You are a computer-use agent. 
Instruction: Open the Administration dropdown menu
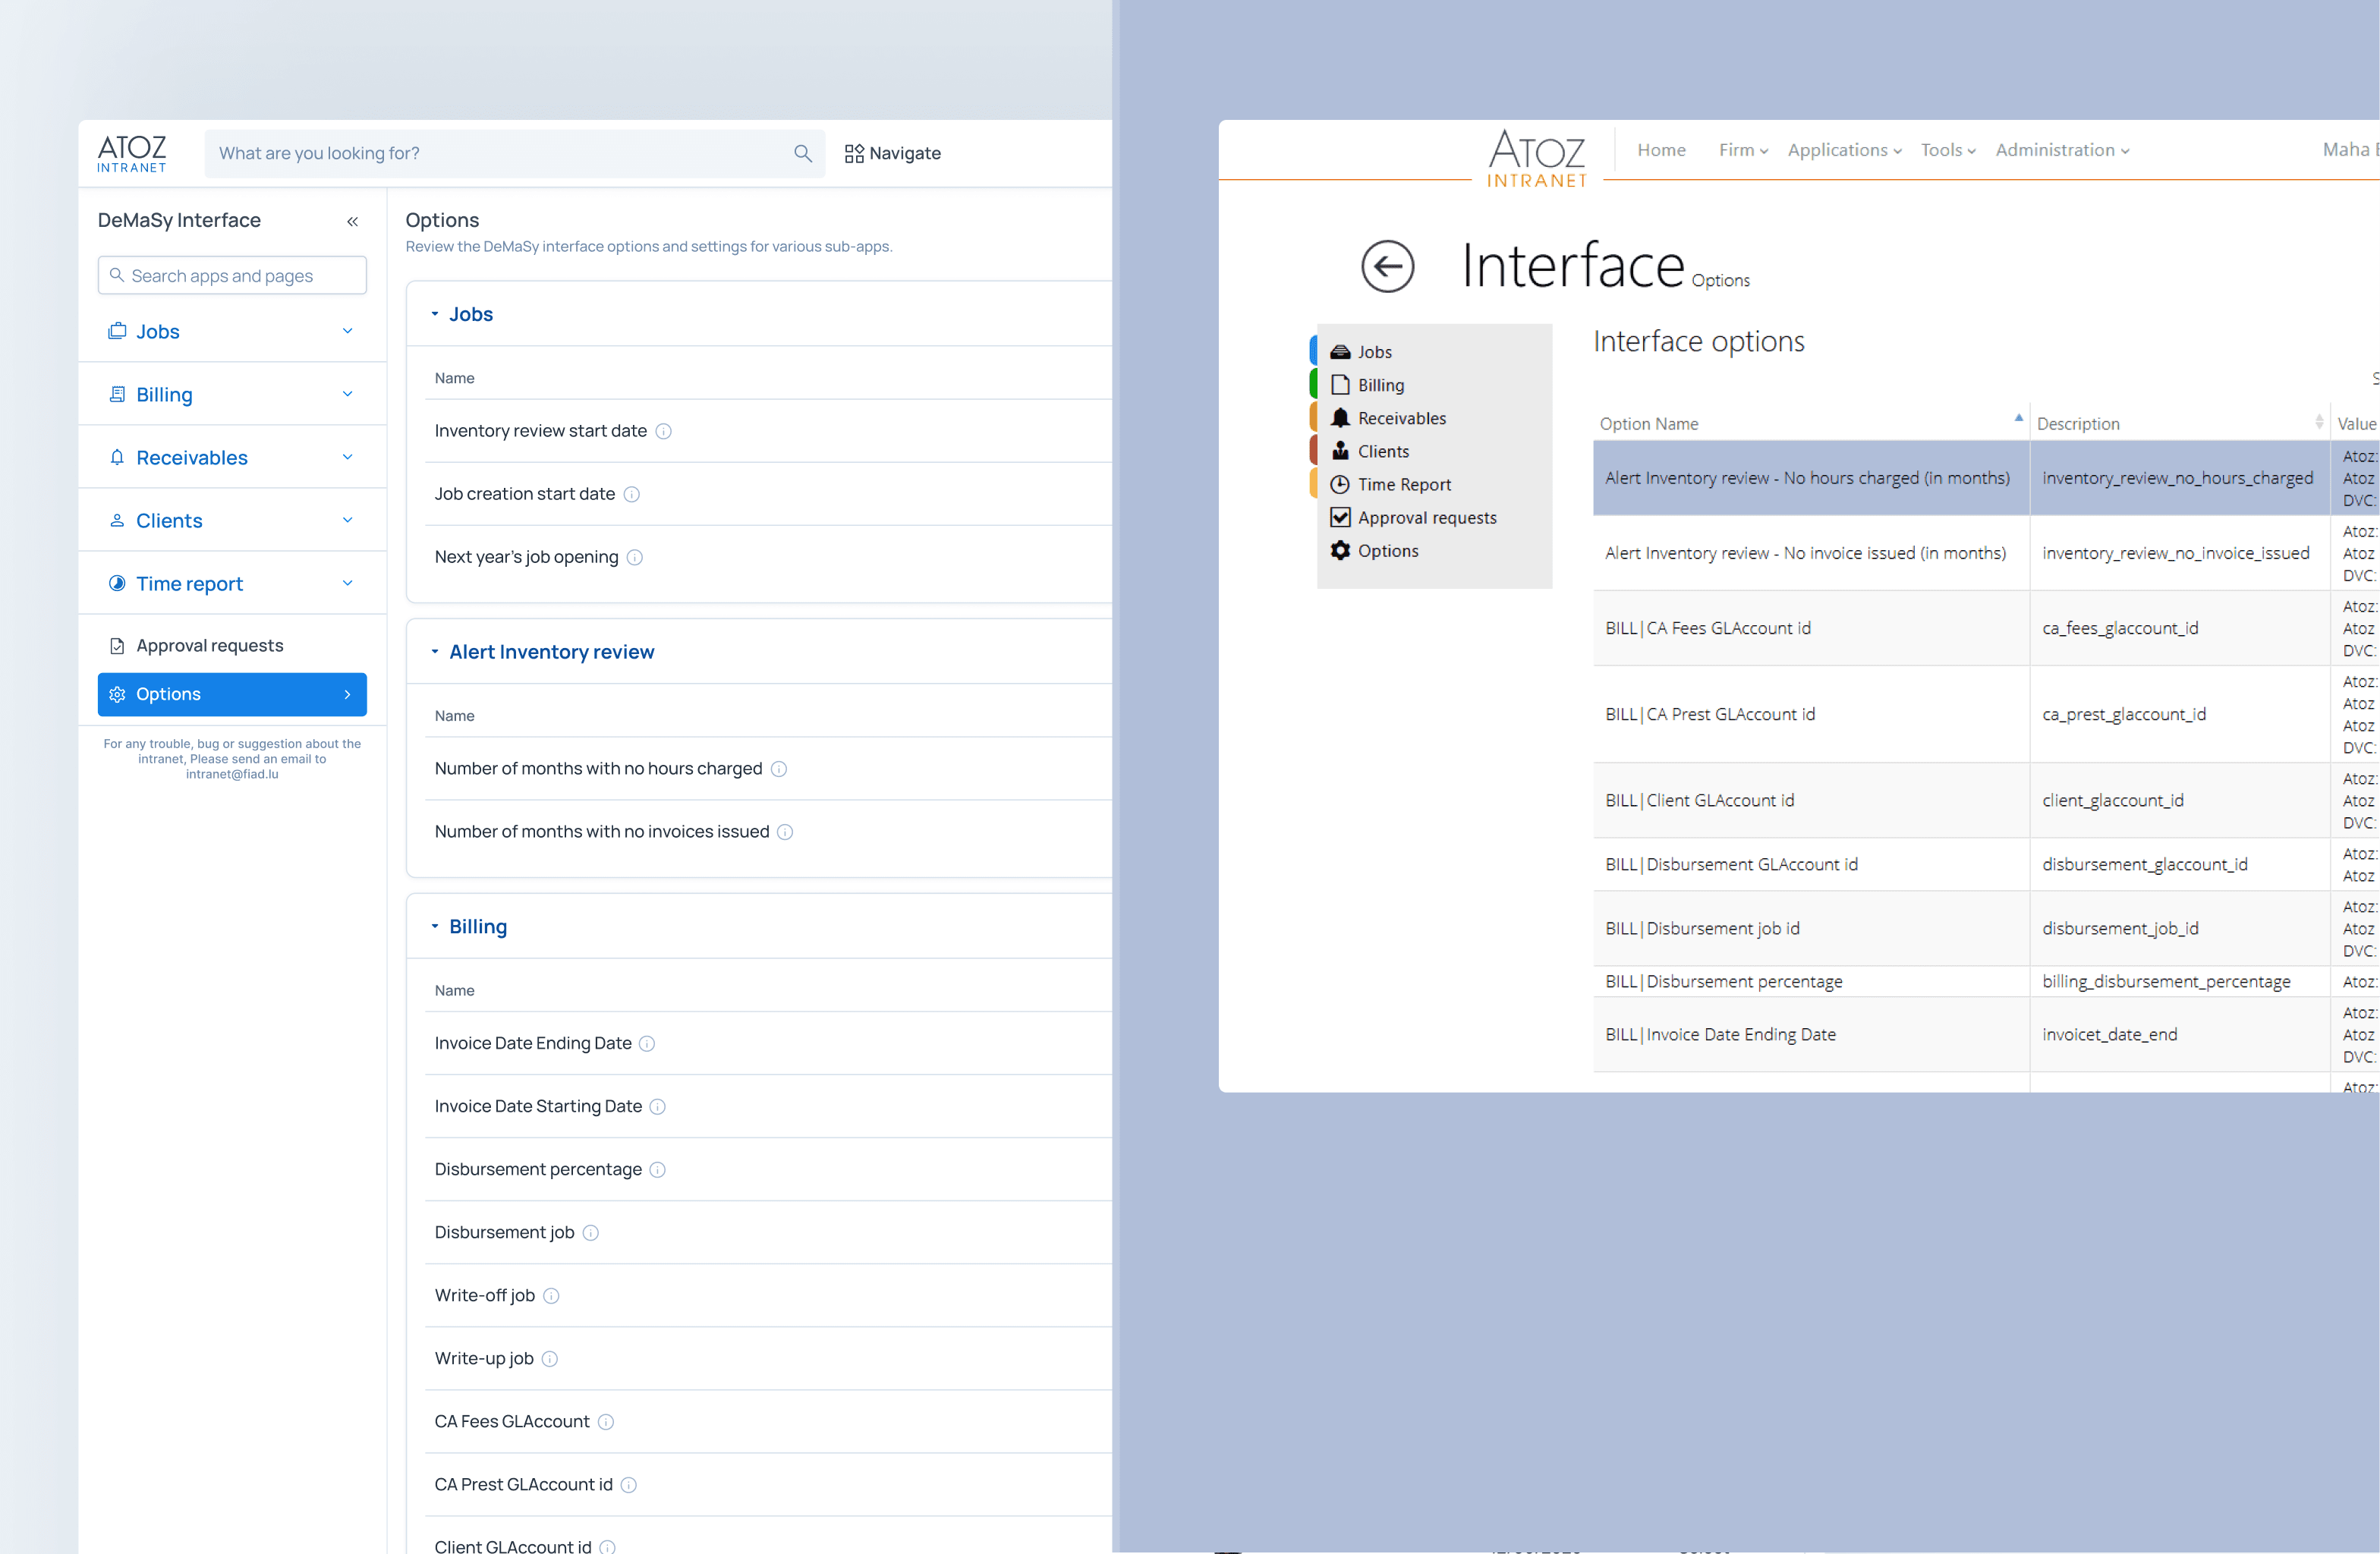point(2062,150)
